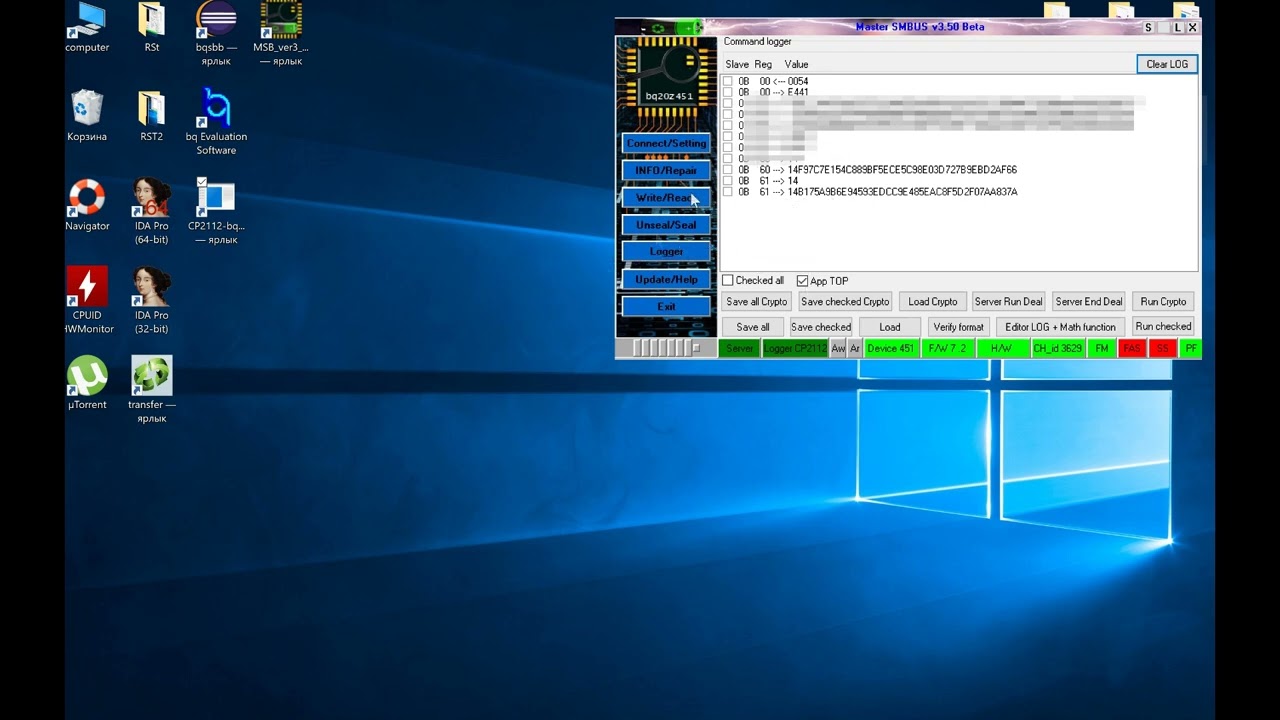This screenshot has width=1280, height=720.
Task: Click the Run checked button
Action: click(x=1163, y=327)
